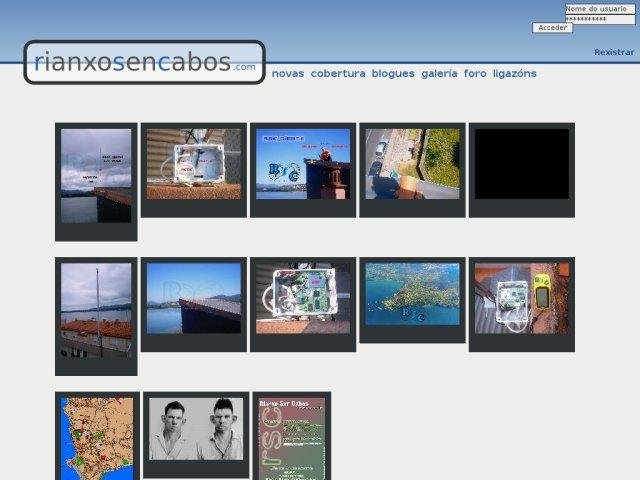Open the novas menu item
Screen dimensions: 640x480
click(288, 73)
